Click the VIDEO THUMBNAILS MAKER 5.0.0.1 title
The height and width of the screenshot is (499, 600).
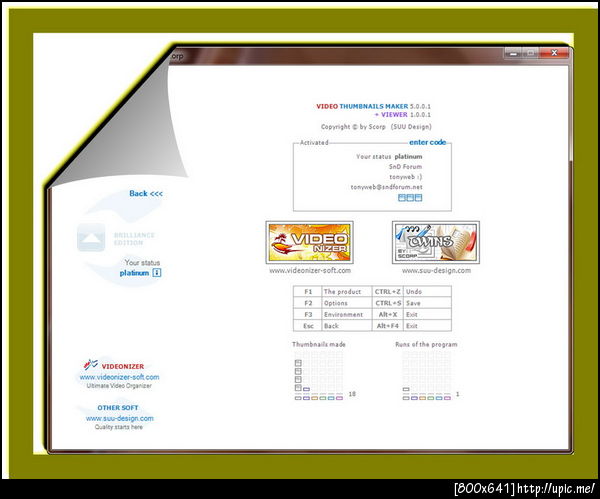point(373,106)
